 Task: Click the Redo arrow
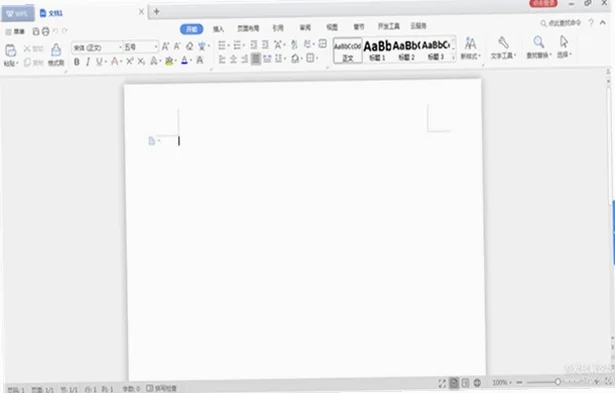[x=64, y=31]
